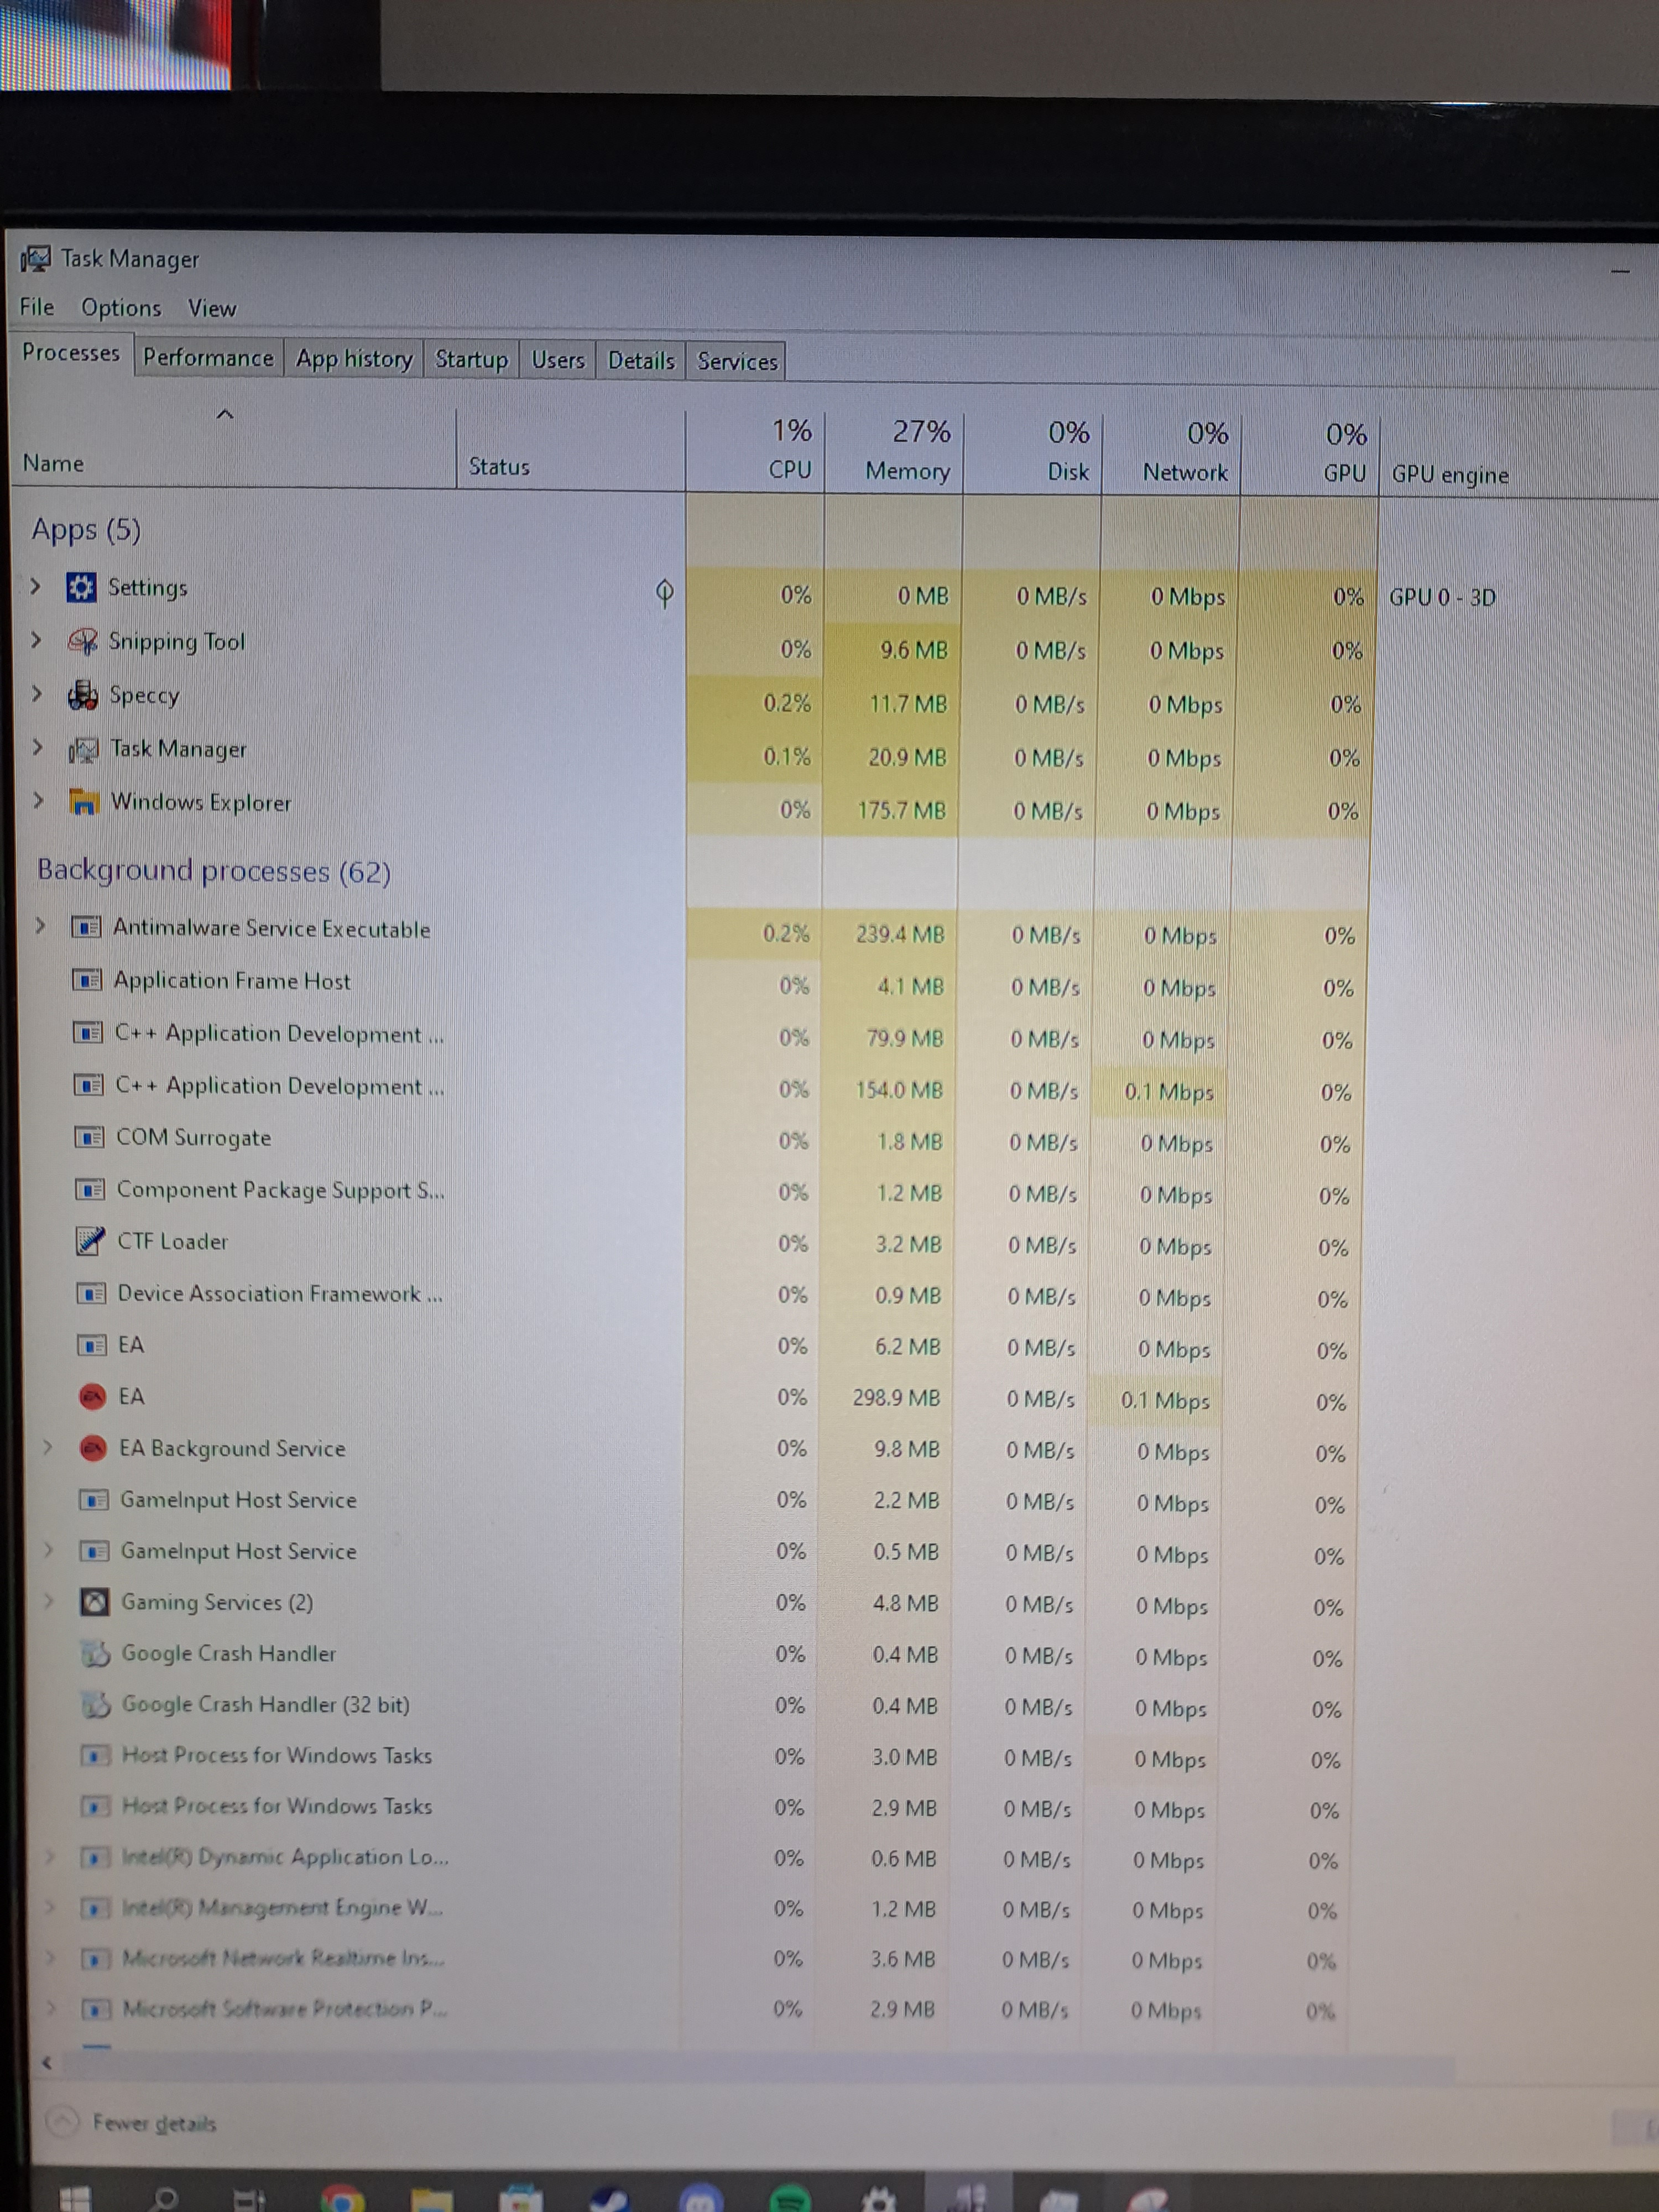Viewport: 1659px width, 2212px height.
Task: Sort by the Status column header
Action: 571,449
